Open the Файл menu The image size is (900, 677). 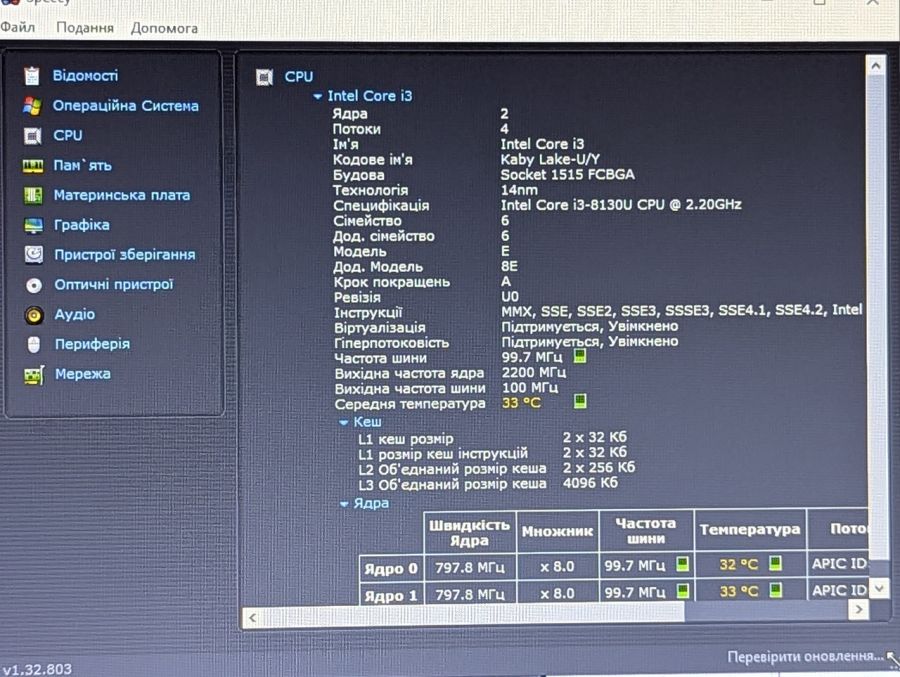pyautogui.click(x=18, y=27)
